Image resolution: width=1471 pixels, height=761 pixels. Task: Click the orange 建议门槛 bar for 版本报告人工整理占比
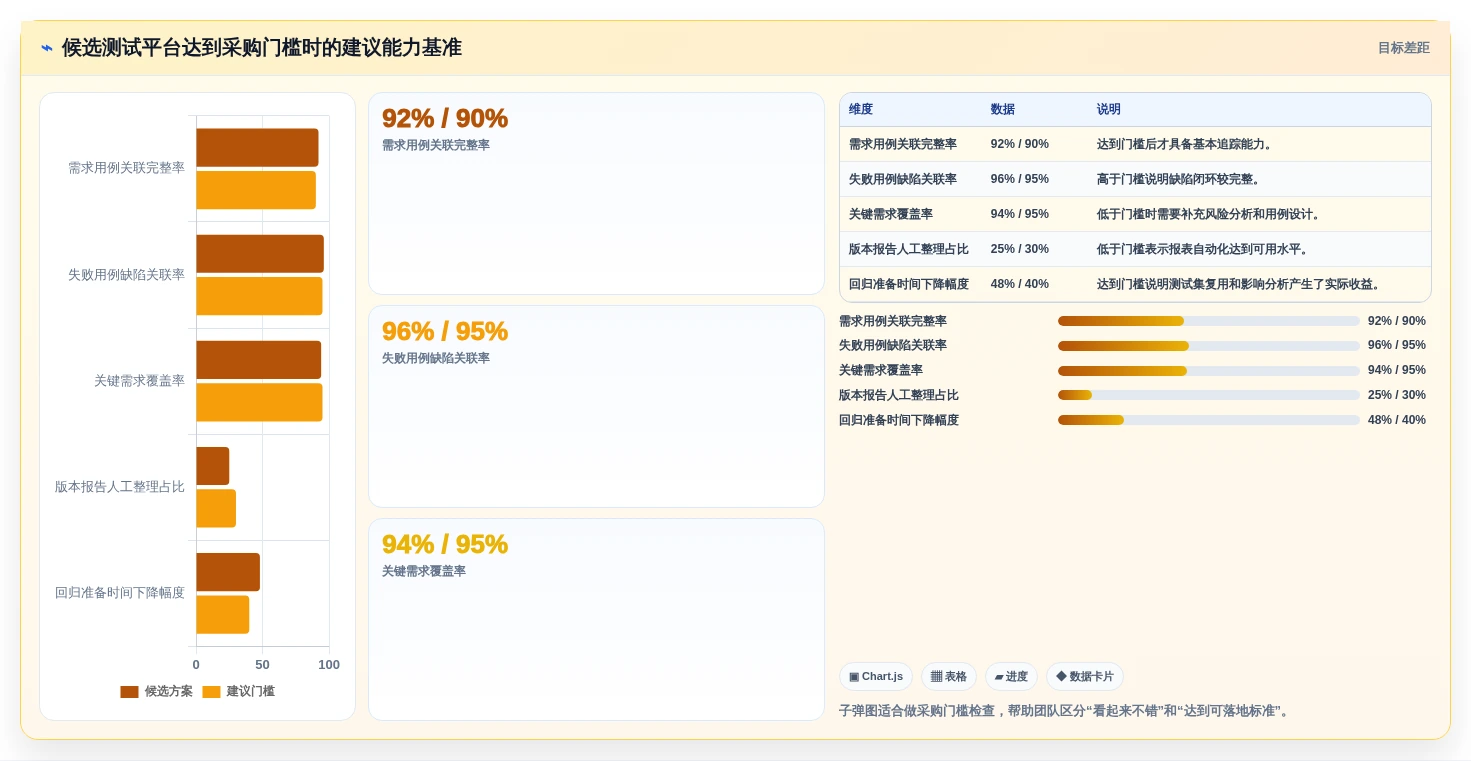[216, 508]
